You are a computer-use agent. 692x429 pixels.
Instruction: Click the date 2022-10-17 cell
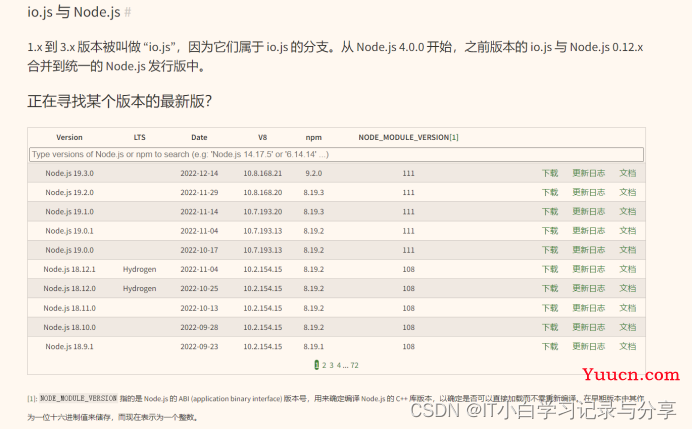coord(199,250)
